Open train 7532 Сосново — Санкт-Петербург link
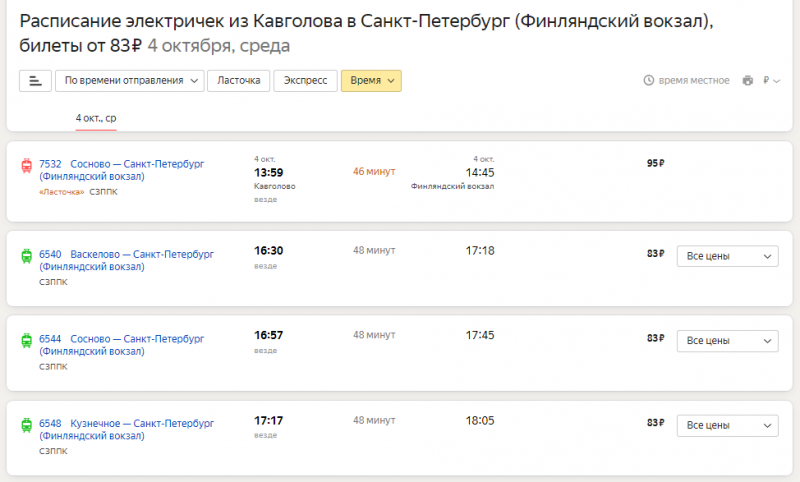800x482 pixels. [137, 163]
